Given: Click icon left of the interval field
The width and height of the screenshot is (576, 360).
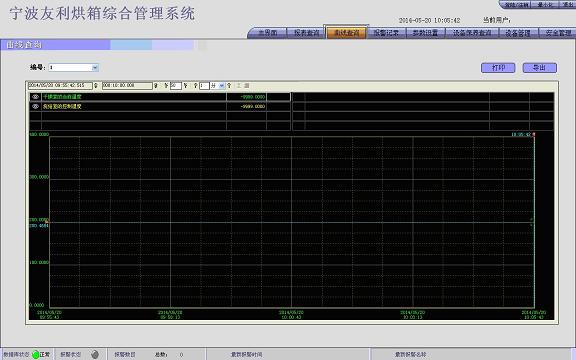Looking at the screenshot, I should [x=195, y=86].
